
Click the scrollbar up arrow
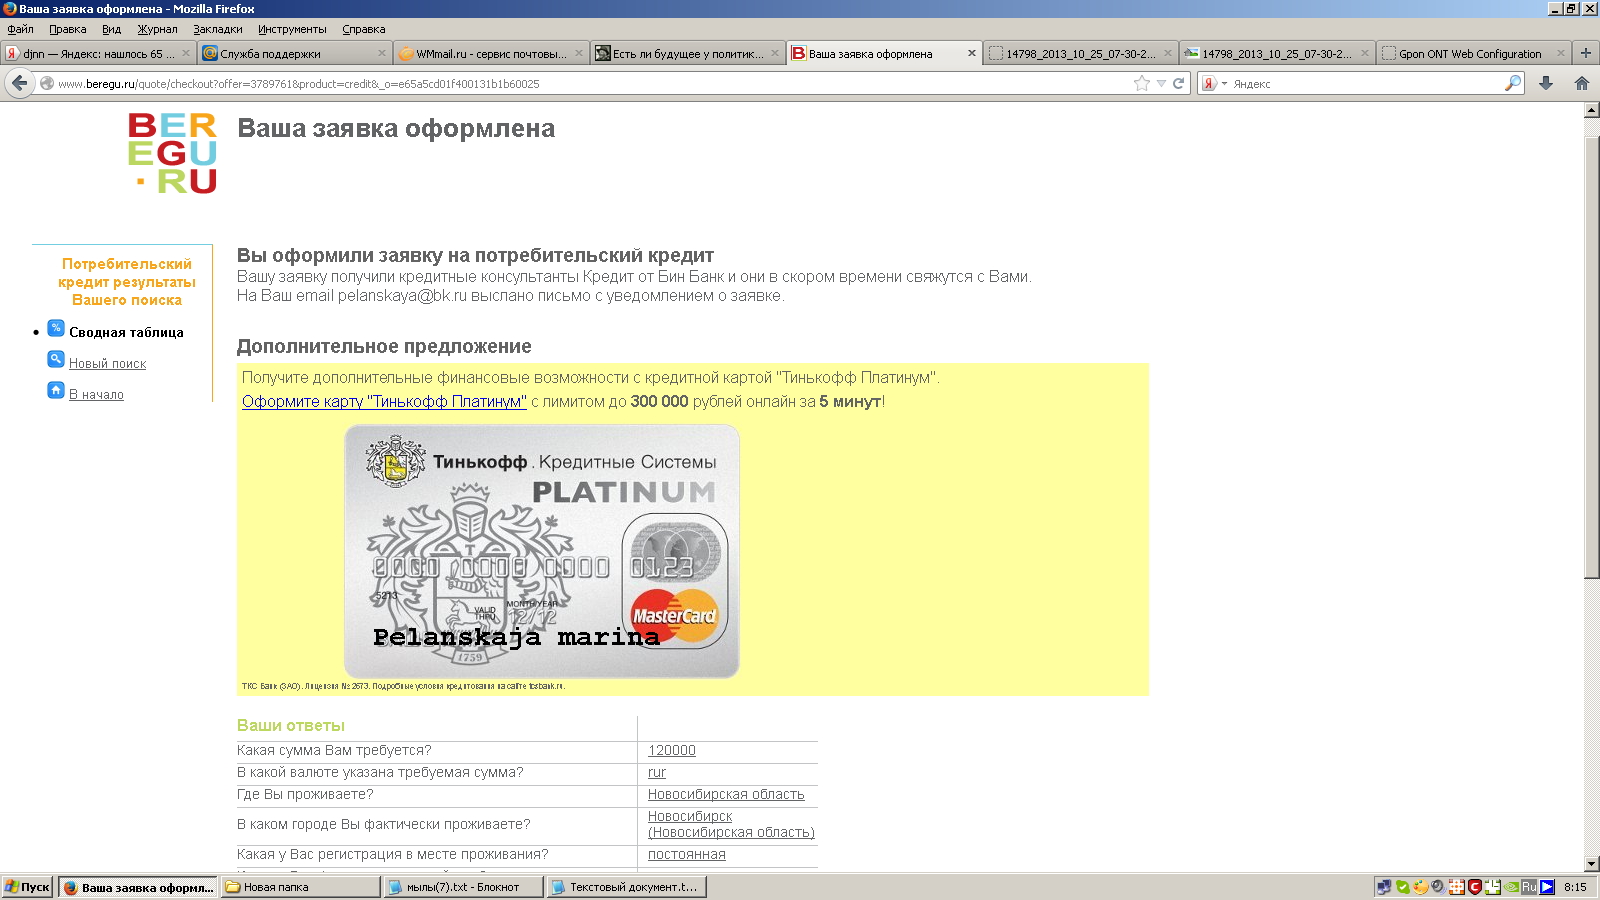pos(1591,110)
